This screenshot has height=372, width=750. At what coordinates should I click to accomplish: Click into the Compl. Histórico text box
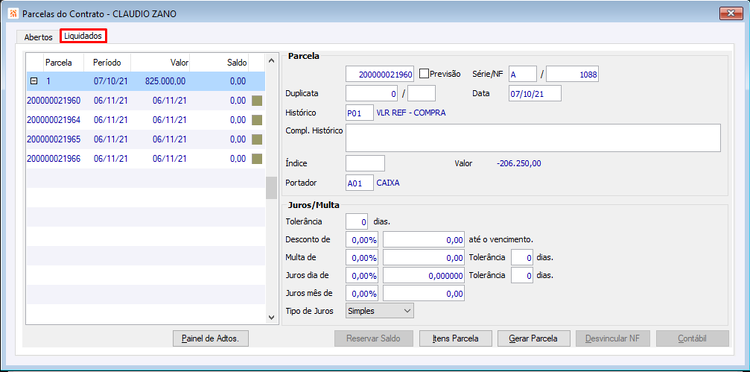click(x=533, y=138)
